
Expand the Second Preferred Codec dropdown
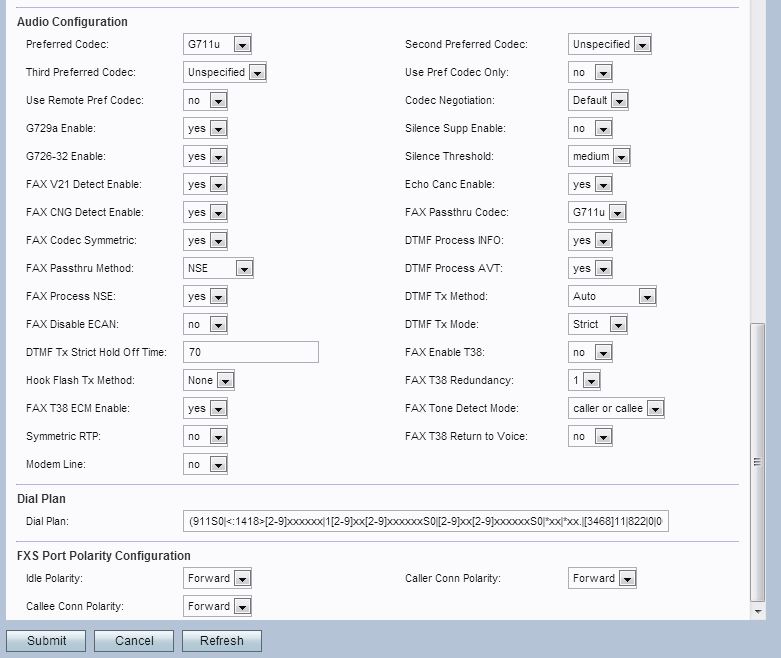610,44
